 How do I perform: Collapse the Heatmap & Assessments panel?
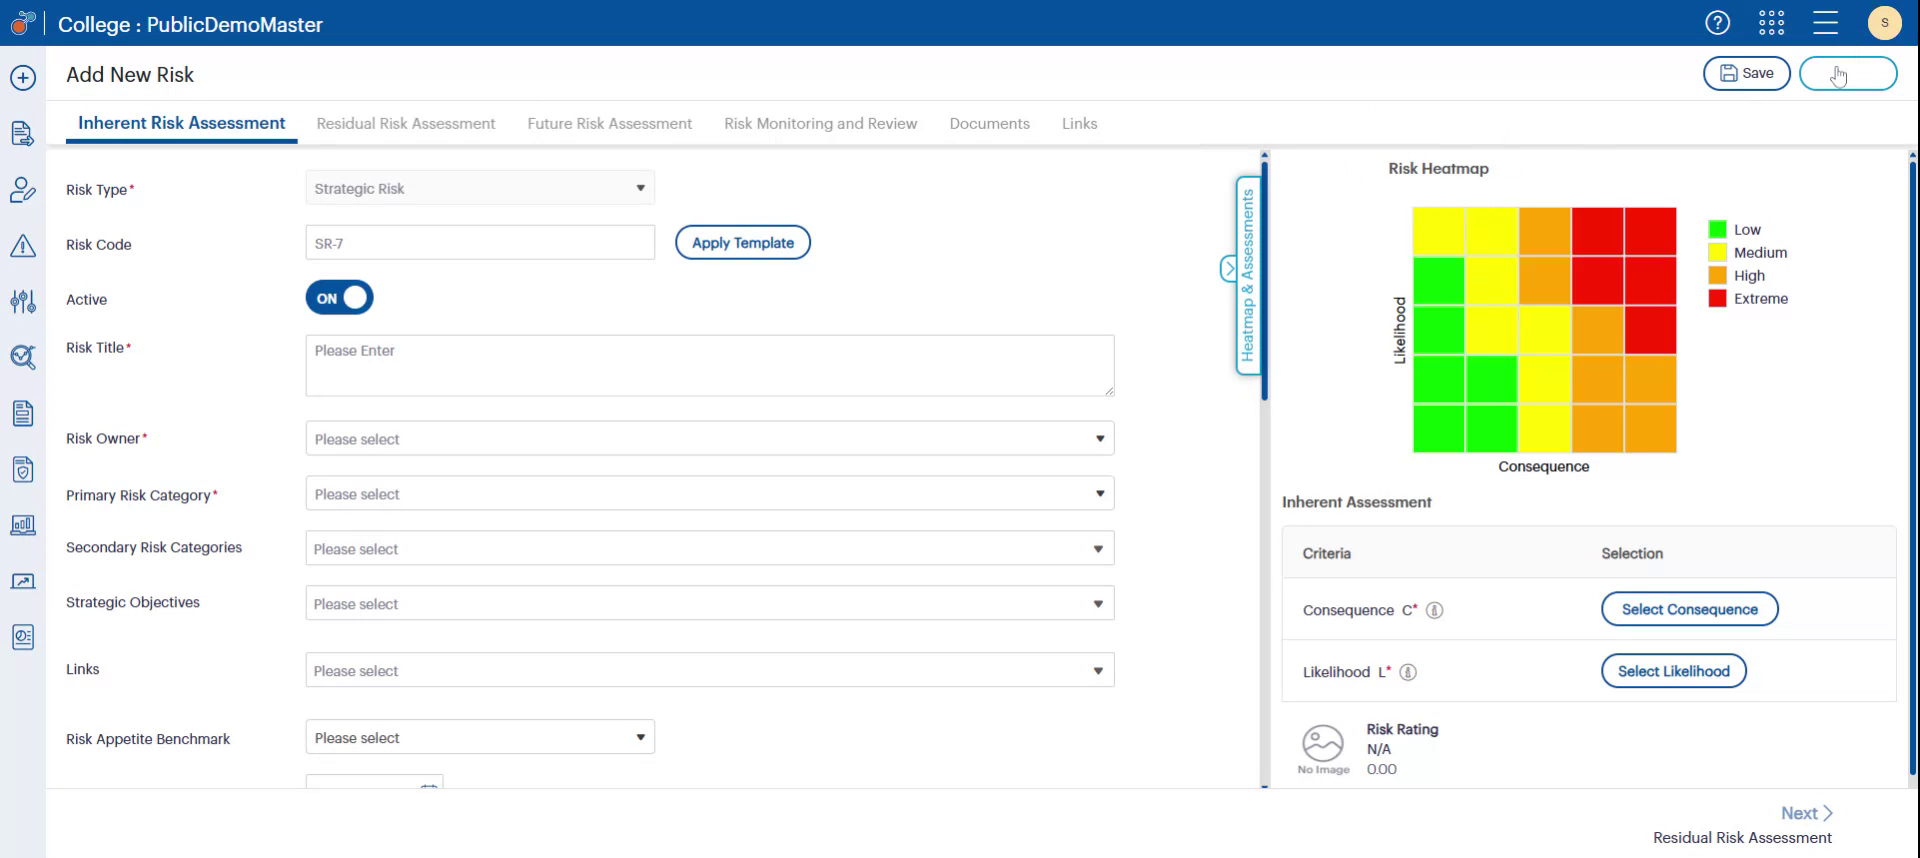point(1229,269)
